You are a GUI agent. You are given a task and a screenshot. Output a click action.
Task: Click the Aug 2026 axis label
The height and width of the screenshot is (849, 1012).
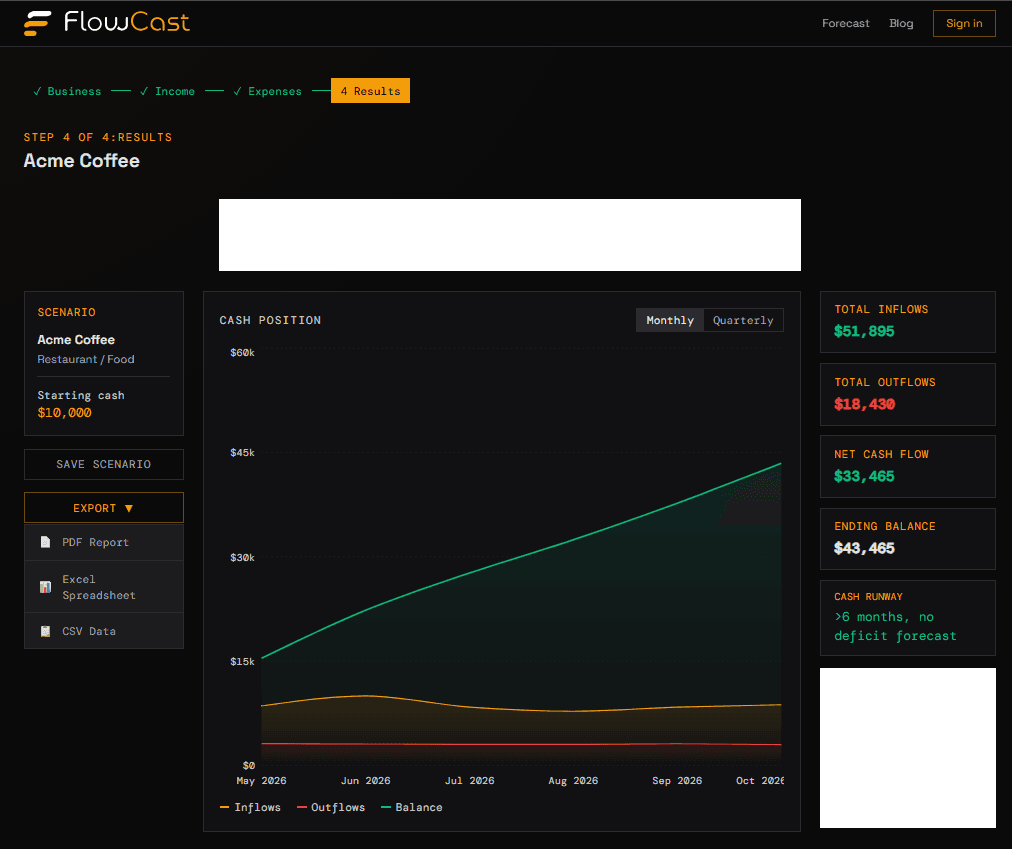coord(573,781)
